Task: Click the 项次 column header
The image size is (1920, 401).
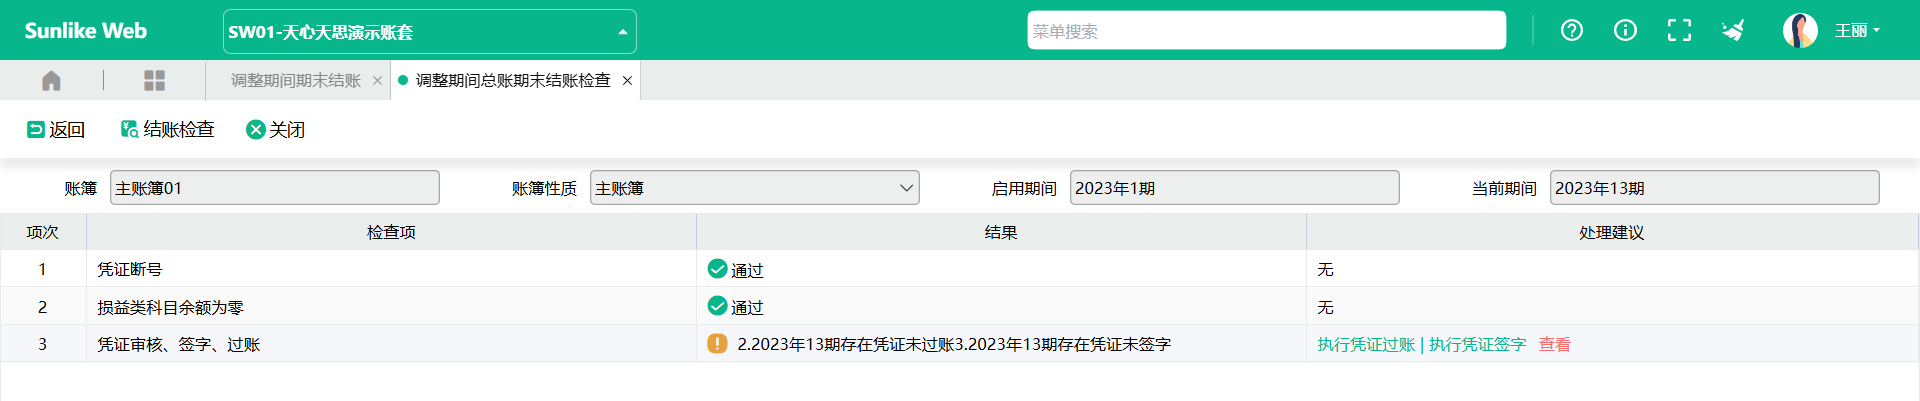Action: pos(43,232)
